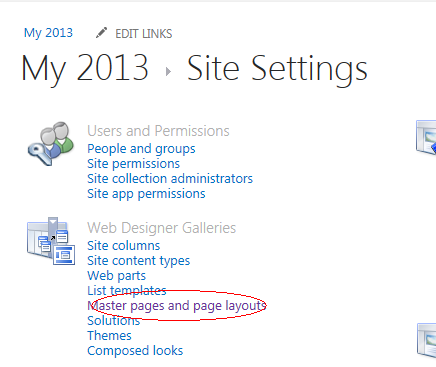The width and height of the screenshot is (436, 367).
Task: Open Web parts gallery
Action: [x=117, y=276]
